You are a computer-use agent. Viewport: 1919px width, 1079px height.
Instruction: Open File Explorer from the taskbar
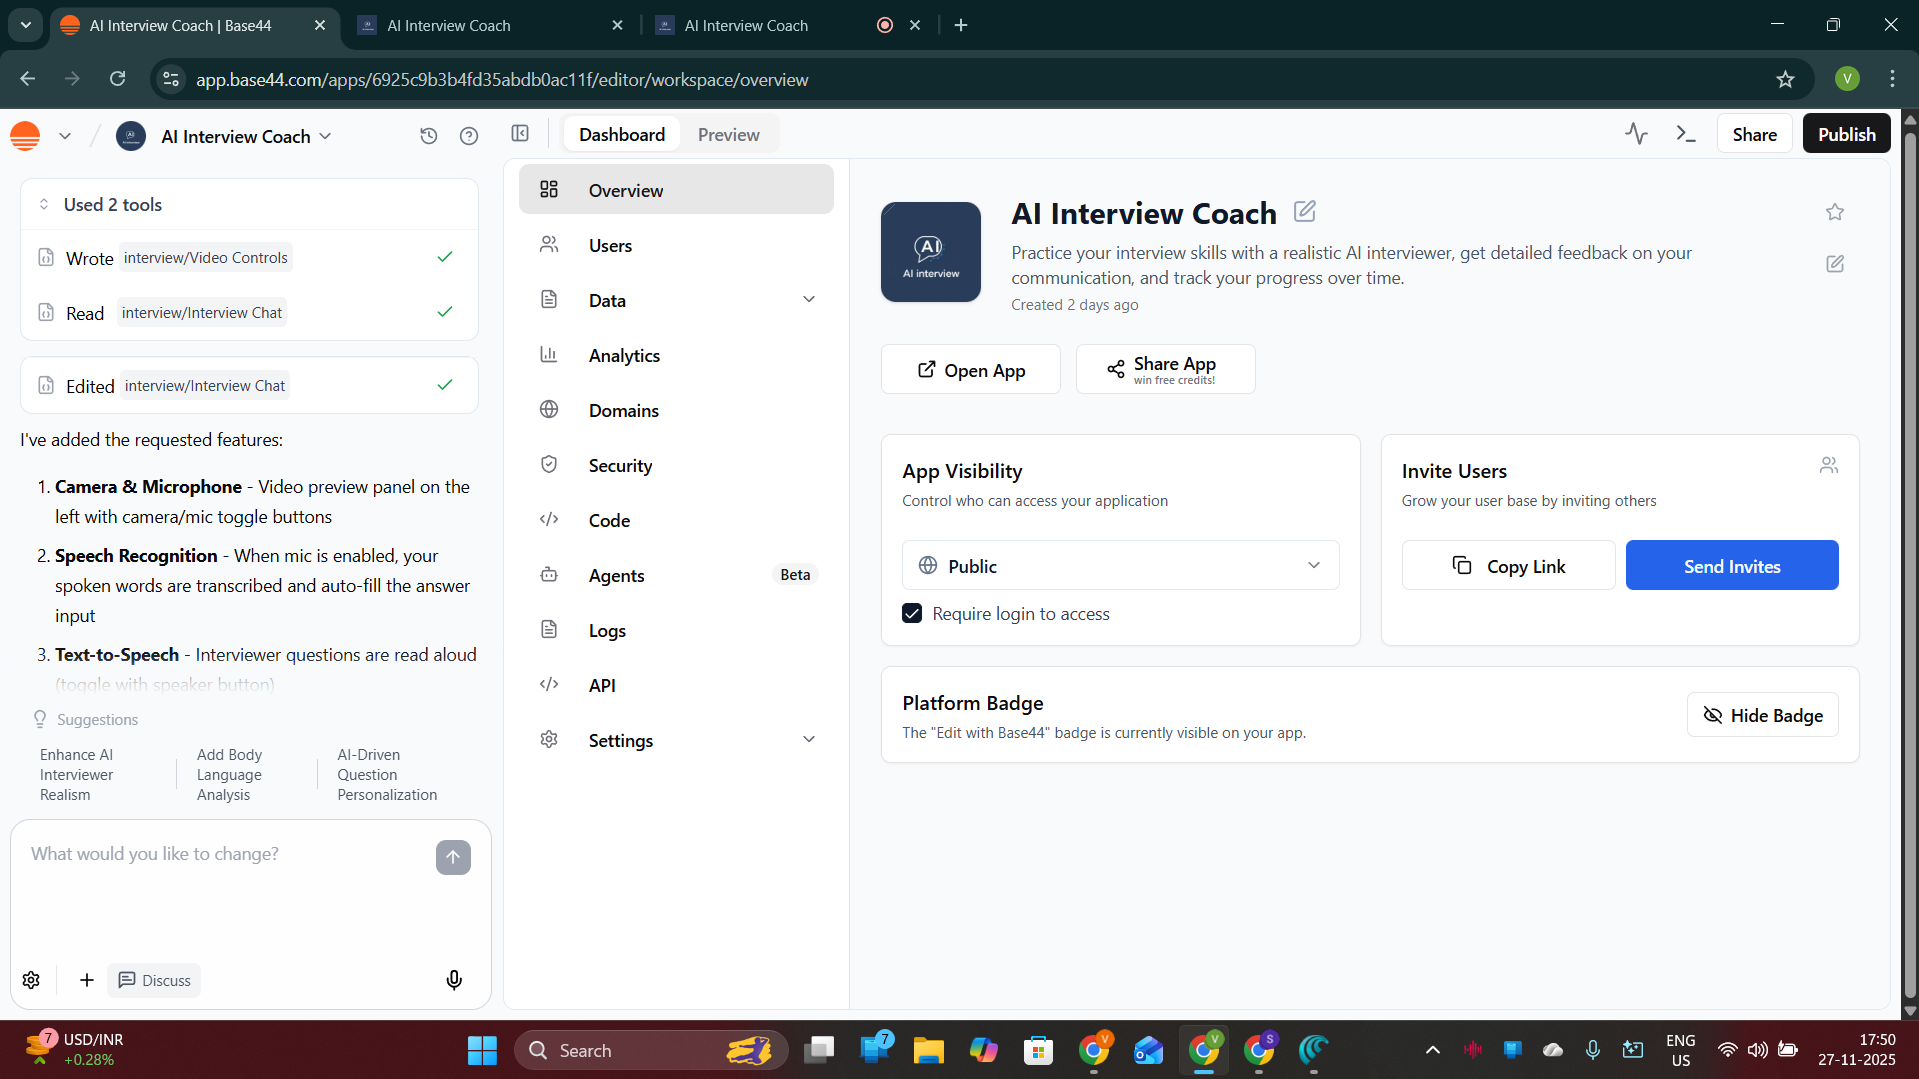928,1050
